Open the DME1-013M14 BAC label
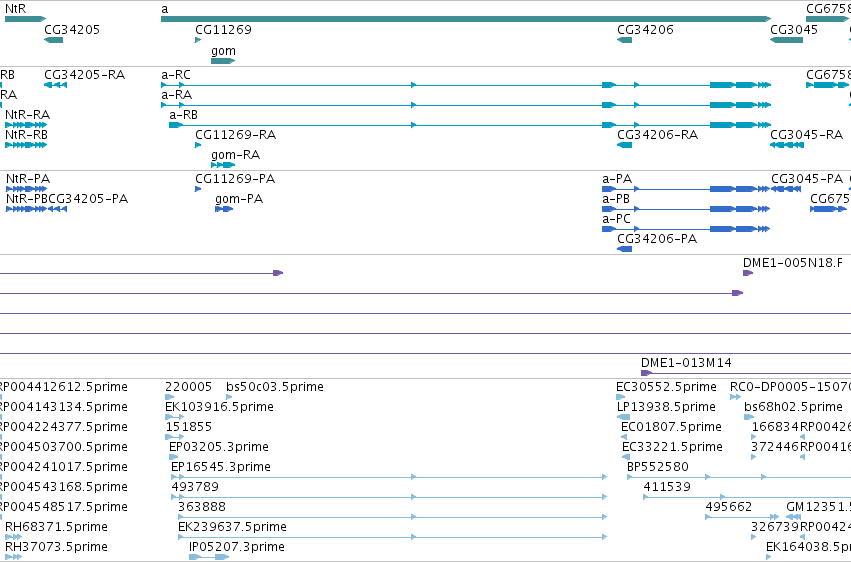The width and height of the screenshot is (851, 562). coord(686,362)
